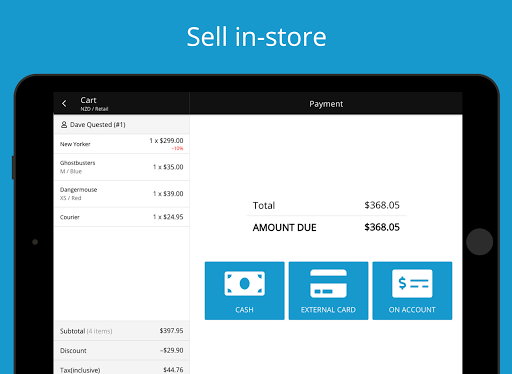Click the Sell in-store heading
This screenshot has height=374, width=512.
point(256,37)
